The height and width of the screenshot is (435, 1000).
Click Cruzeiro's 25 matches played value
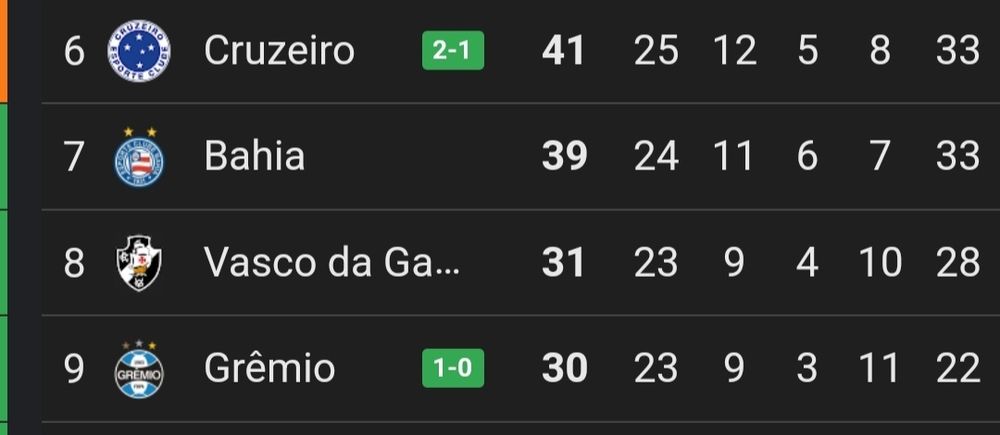click(656, 50)
